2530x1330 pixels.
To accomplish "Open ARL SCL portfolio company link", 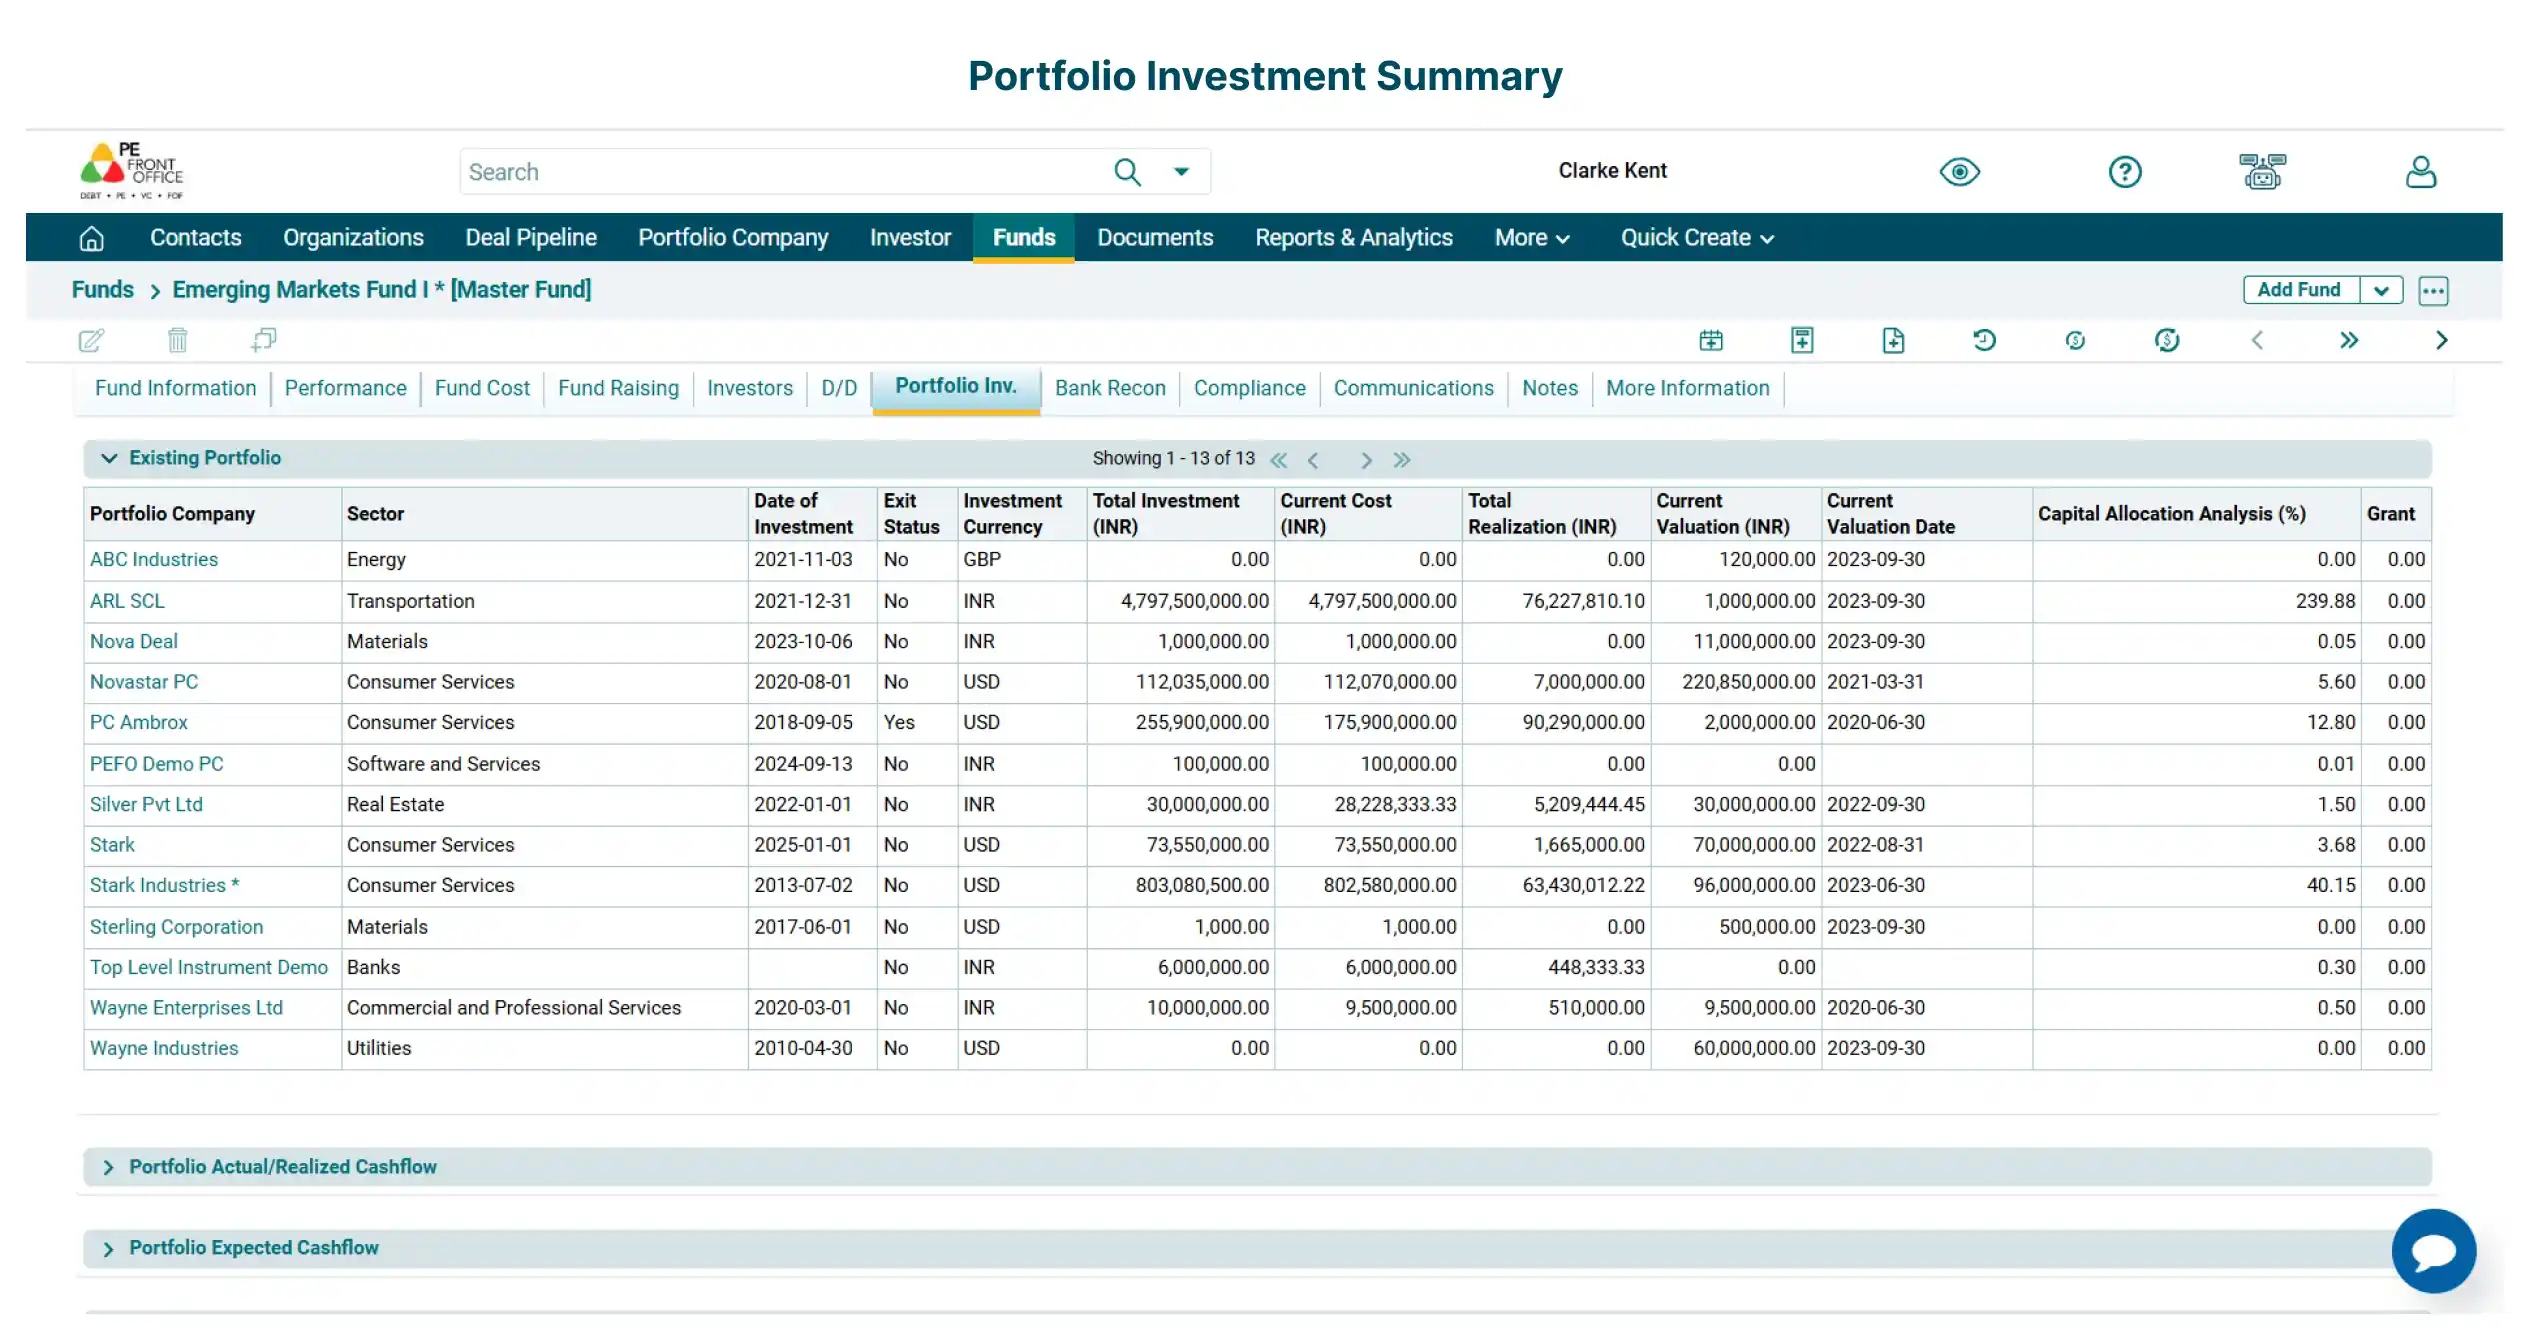I will pos(127,602).
